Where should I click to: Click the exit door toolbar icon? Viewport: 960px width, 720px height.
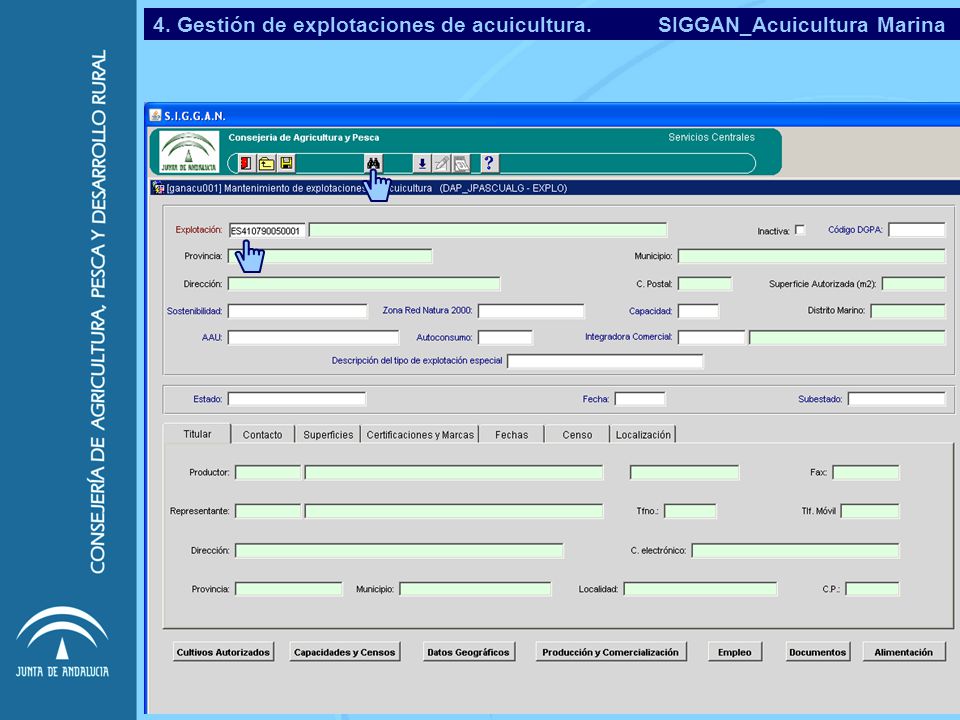click(246, 163)
